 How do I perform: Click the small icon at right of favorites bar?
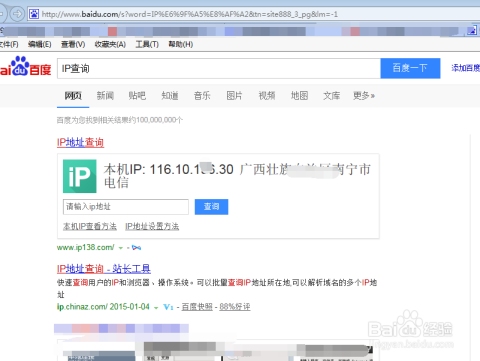coord(472,30)
